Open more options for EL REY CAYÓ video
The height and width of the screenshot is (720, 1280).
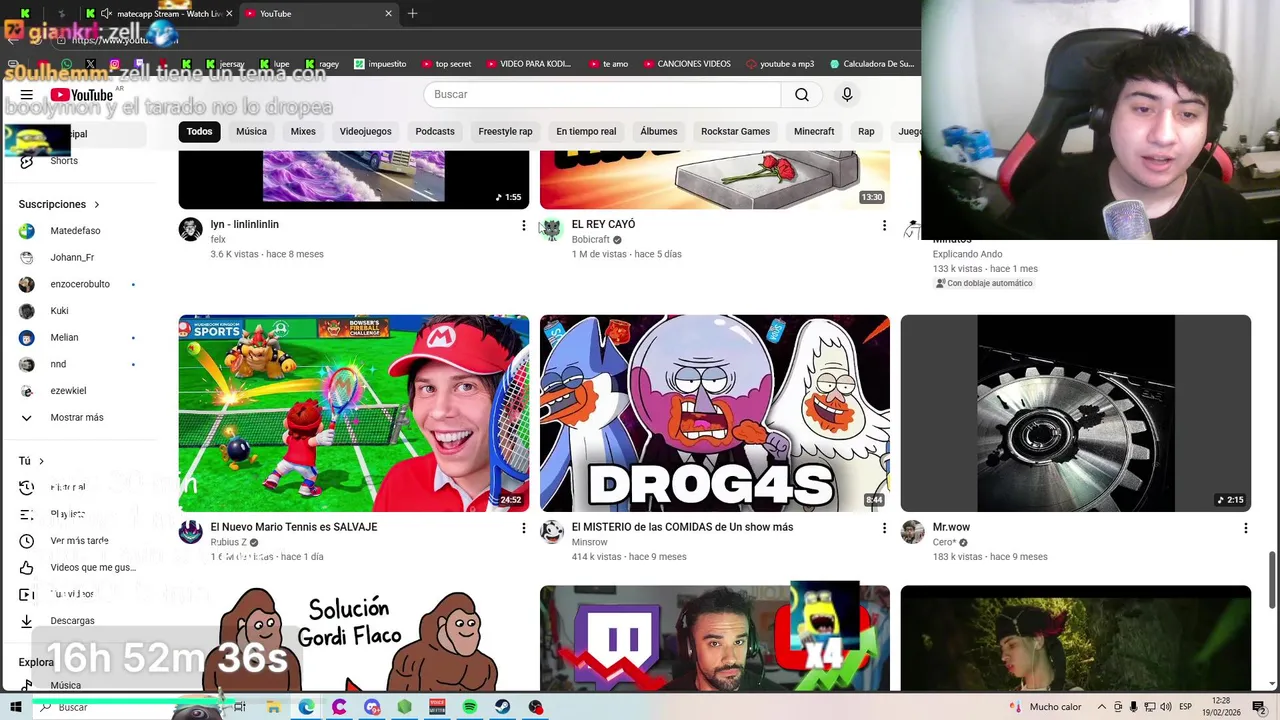884,226
